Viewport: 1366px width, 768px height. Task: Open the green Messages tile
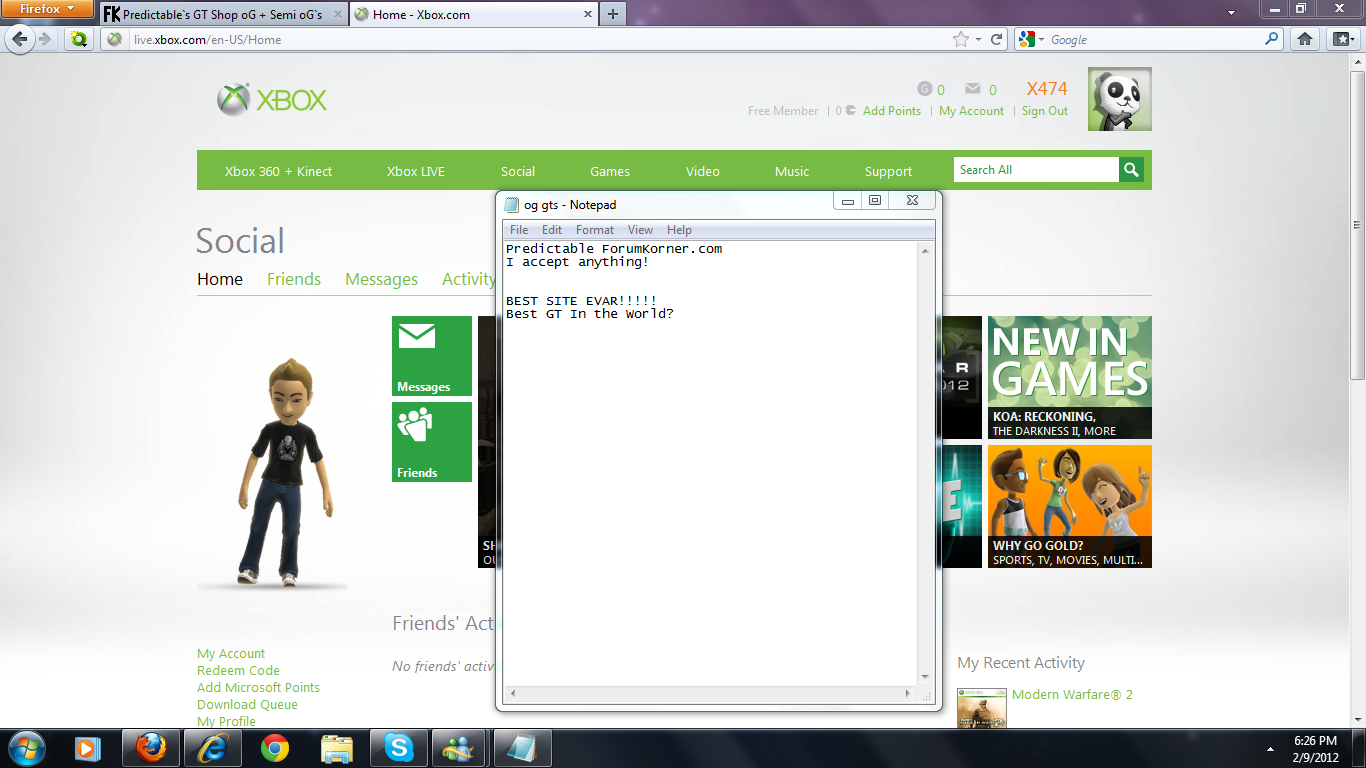pyautogui.click(x=432, y=356)
